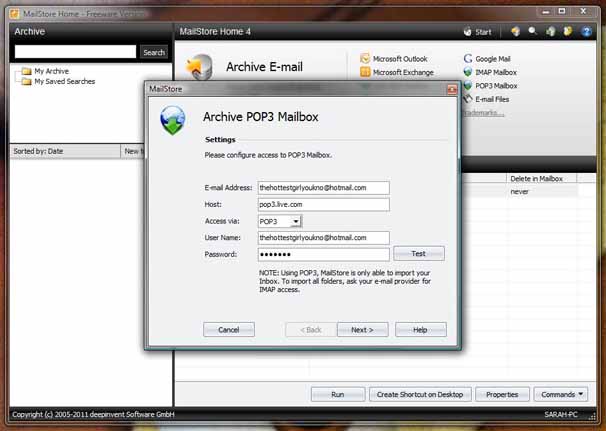Click the Next > button

click(363, 330)
